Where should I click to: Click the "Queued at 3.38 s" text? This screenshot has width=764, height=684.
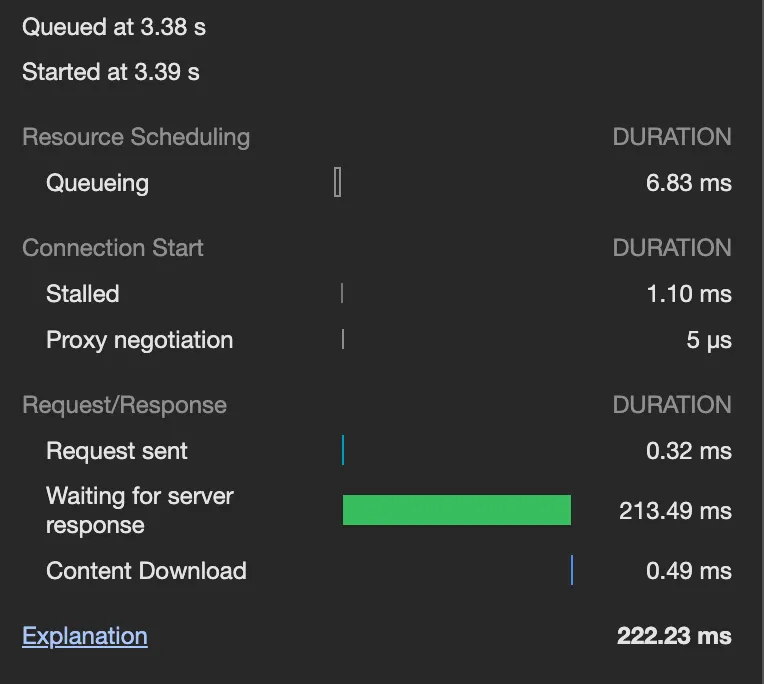tap(114, 27)
